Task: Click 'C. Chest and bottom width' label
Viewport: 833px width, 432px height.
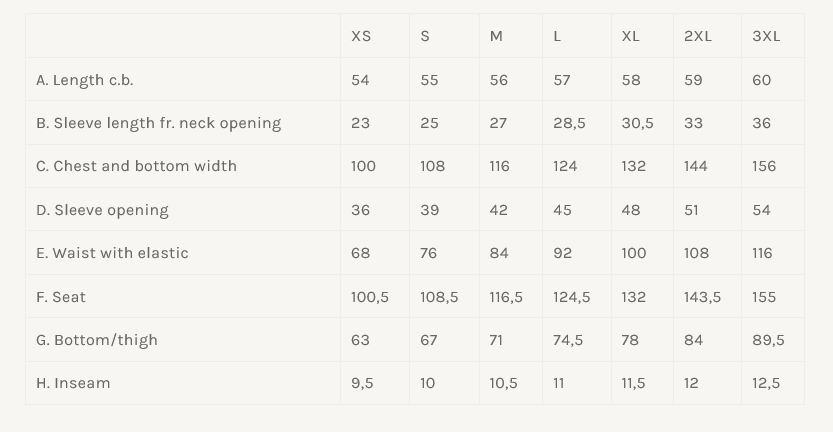Action: coord(136,166)
